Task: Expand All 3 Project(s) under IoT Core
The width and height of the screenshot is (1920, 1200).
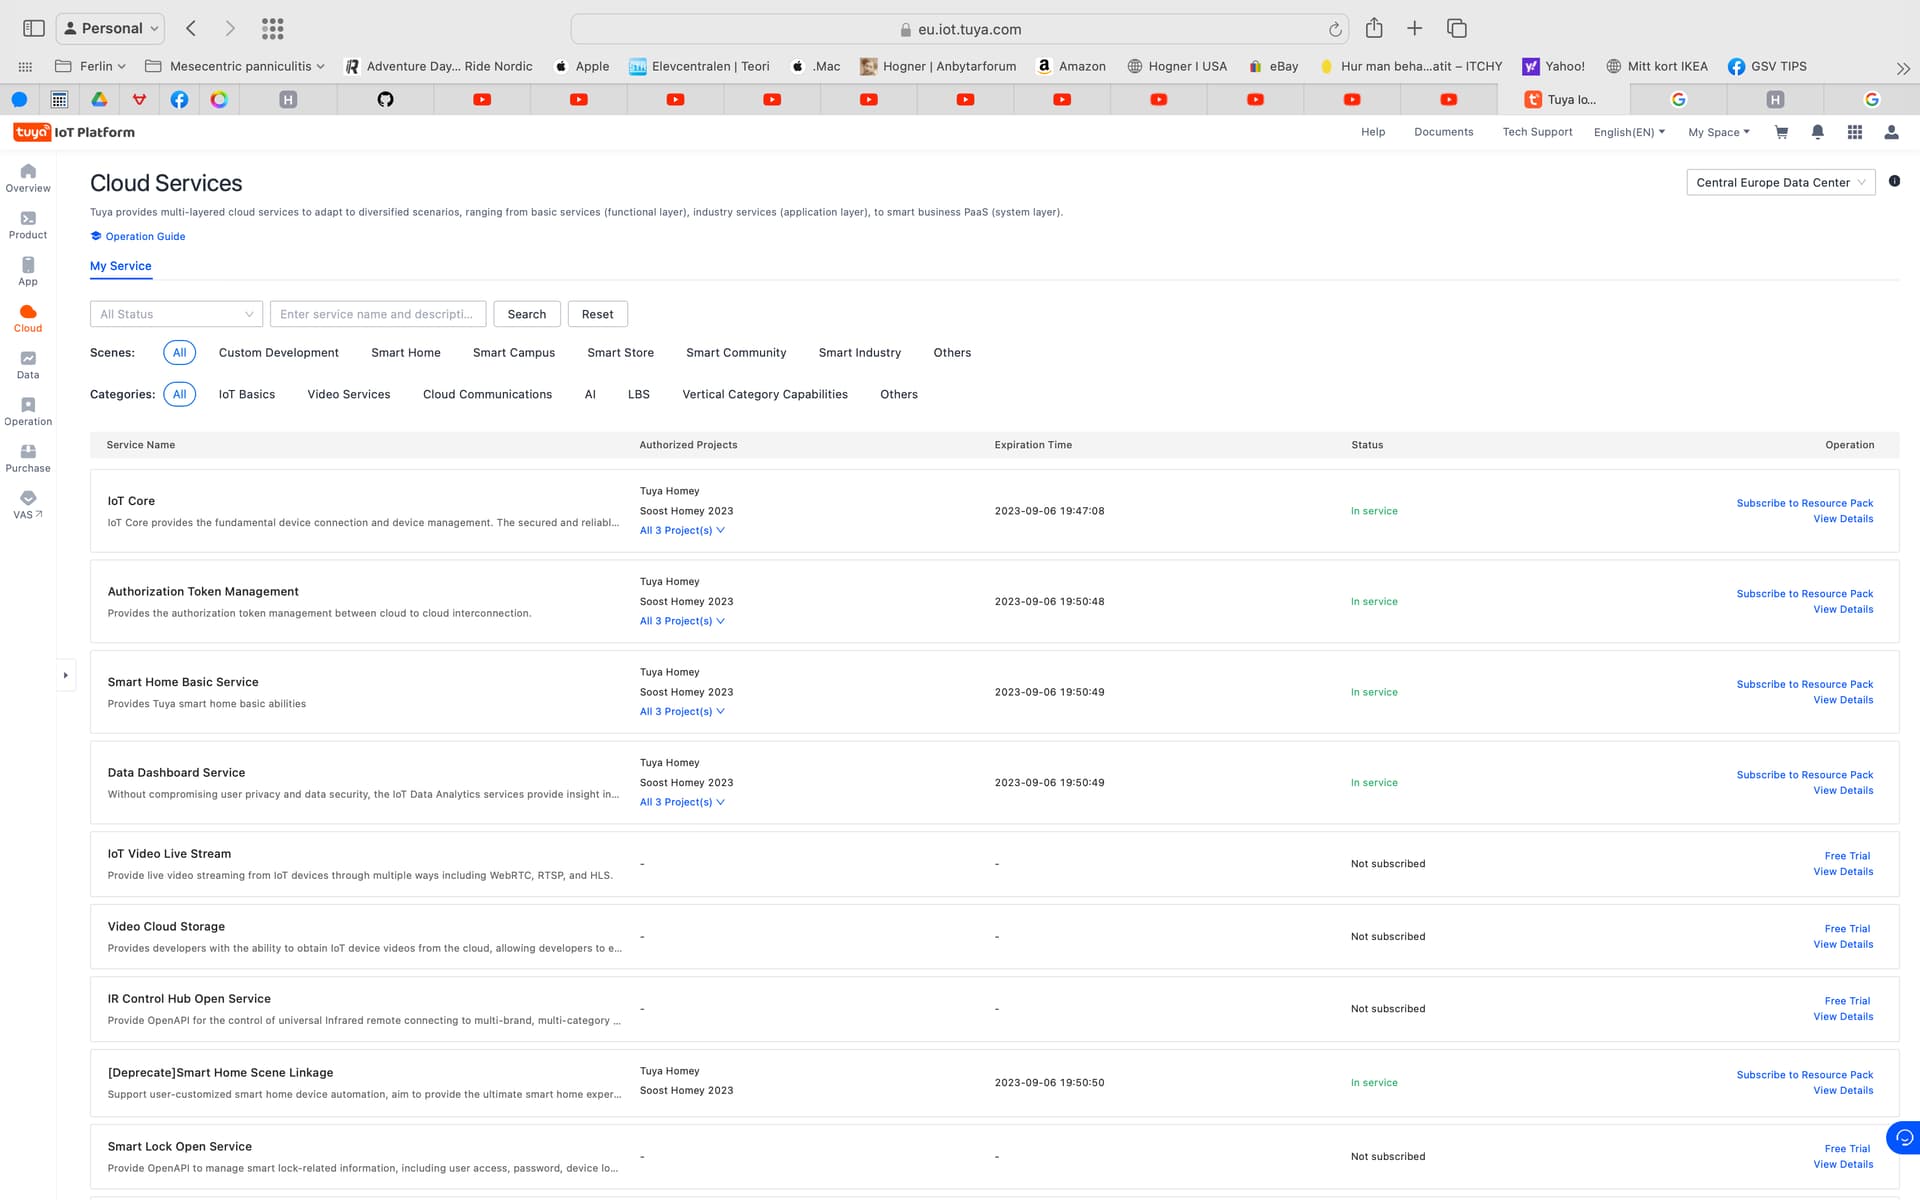Action: pyautogui.click(x=682, y=531)
